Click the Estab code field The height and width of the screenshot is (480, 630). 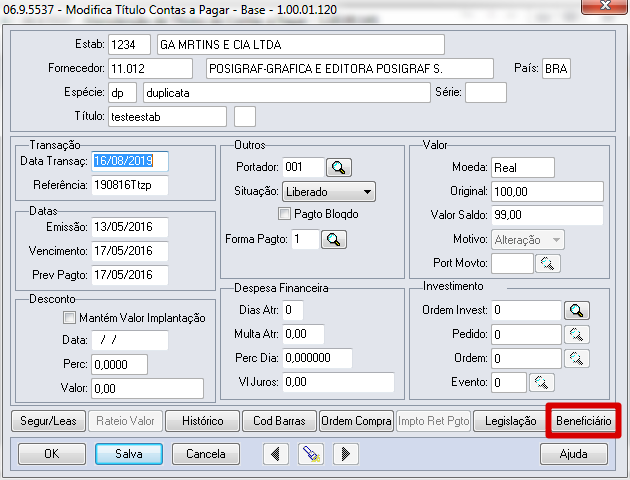click(129, 44)
